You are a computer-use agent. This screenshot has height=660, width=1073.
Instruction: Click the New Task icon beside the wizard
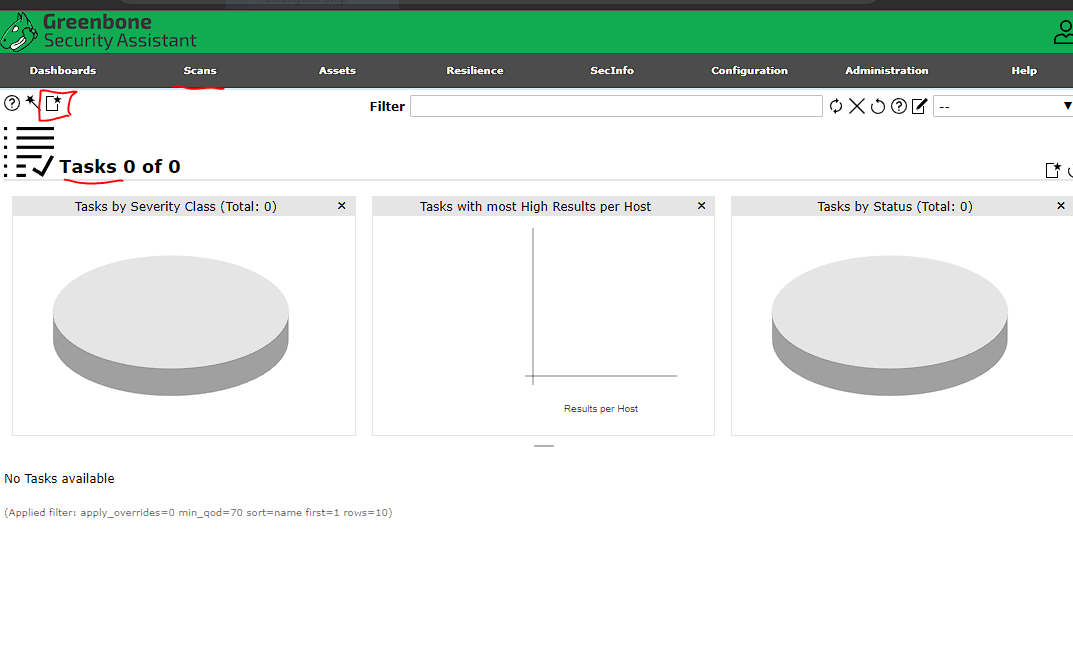pyautogui.click(x=53, y=103)
